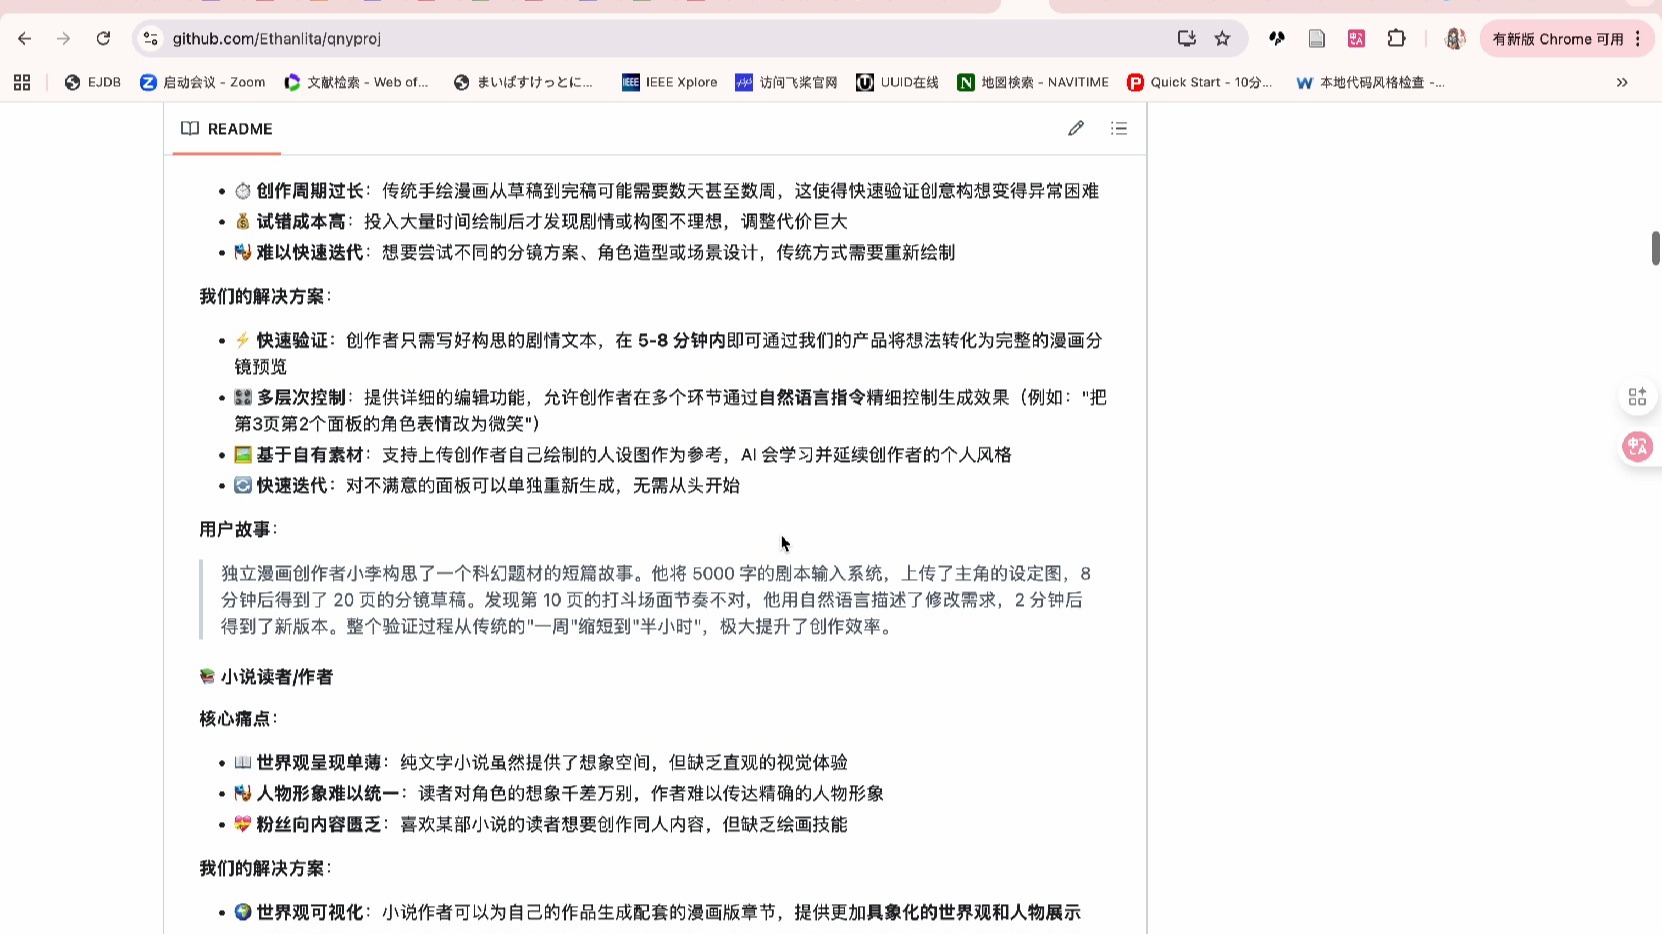The width and height of the screenshot is (1662, 934).
Task: Open the Extensions puzzle icon
Action: coord(1397,39)
